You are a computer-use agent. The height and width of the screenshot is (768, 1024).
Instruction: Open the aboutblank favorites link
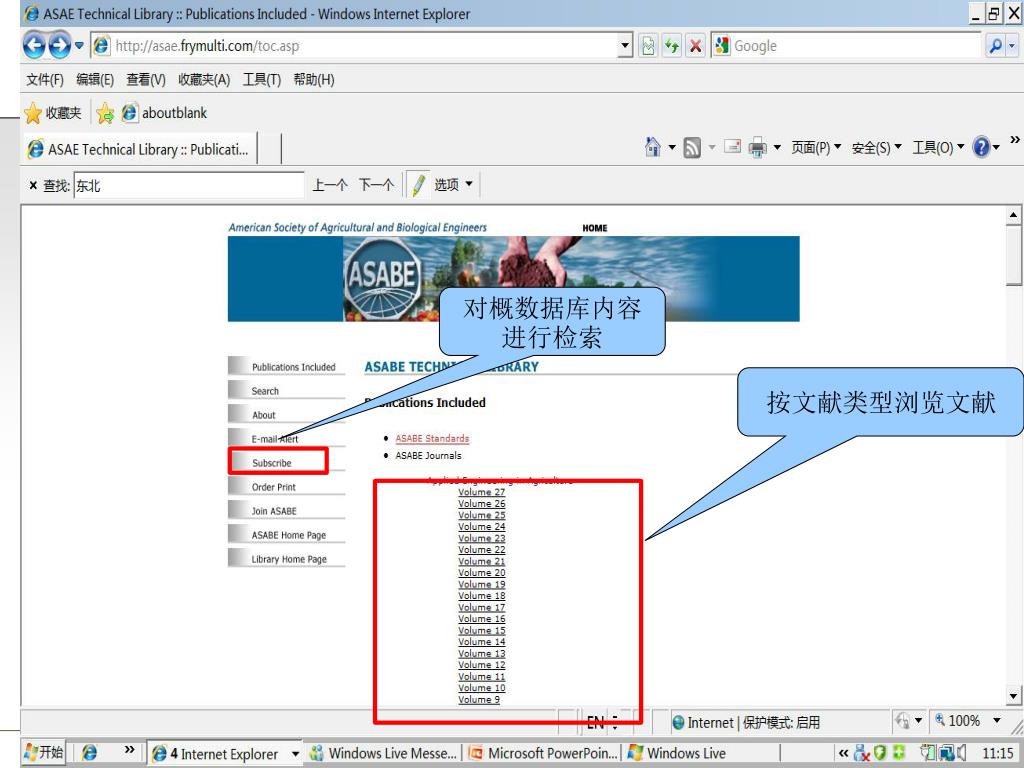point(165,113)
